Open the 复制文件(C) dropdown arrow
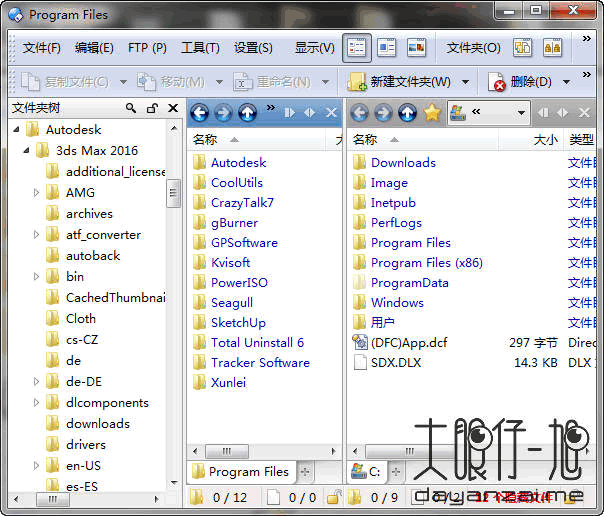Viewport: 604px width, 516px height. point(123,82)
